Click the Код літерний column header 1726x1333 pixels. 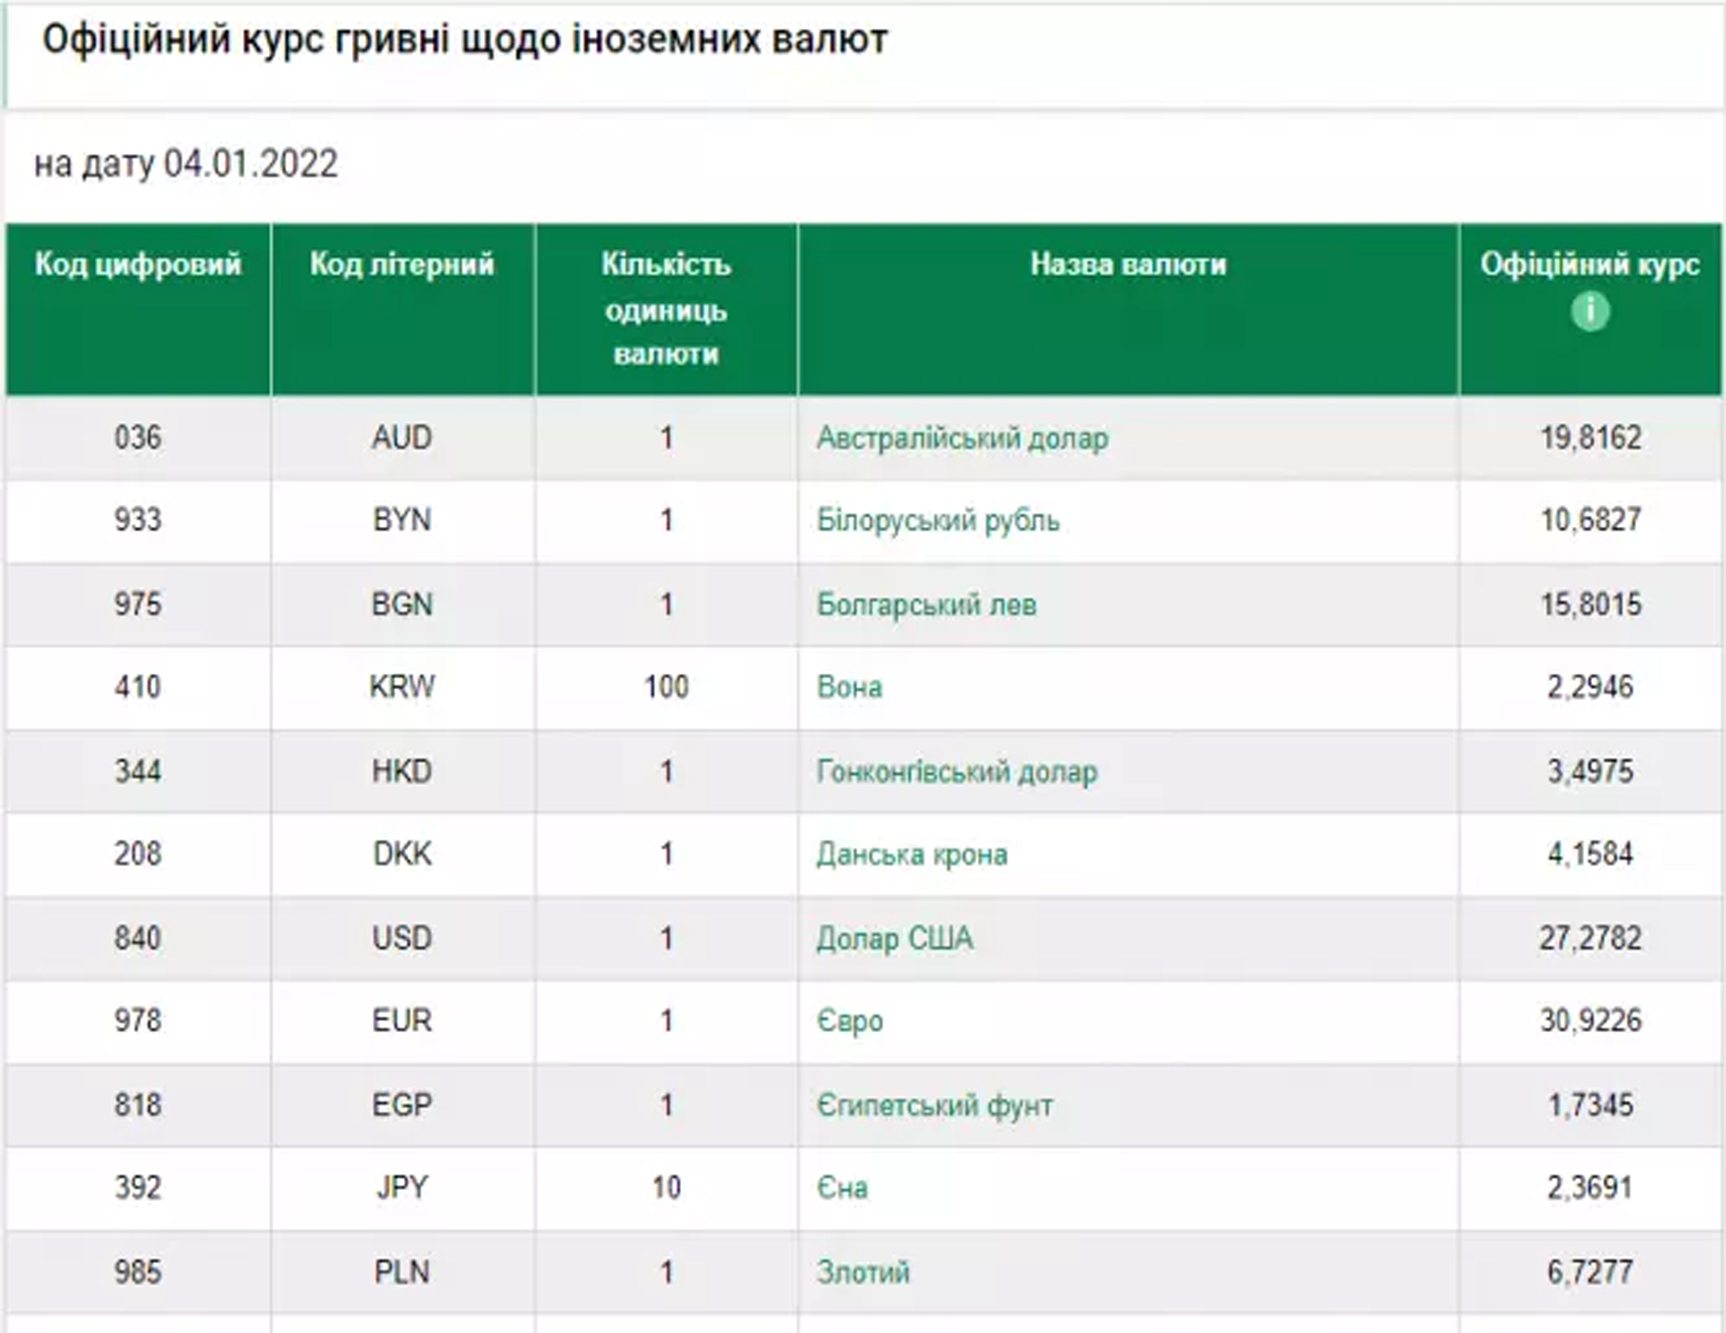tap(402, 265)
